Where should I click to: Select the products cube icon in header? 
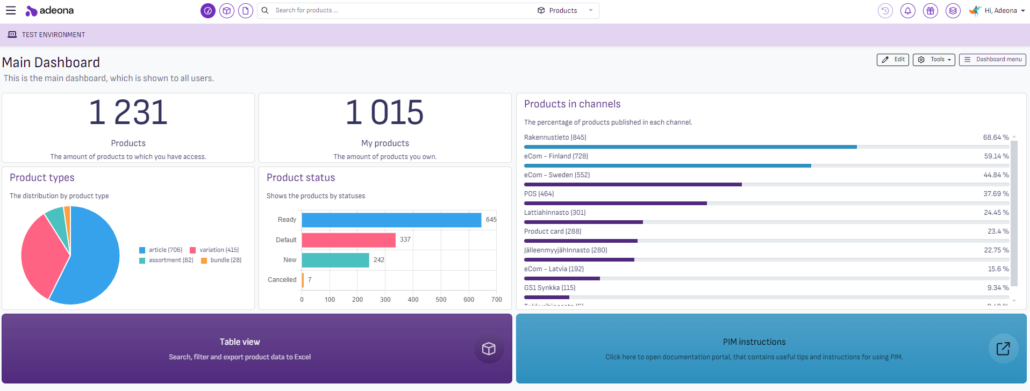(x=227, y=11)
